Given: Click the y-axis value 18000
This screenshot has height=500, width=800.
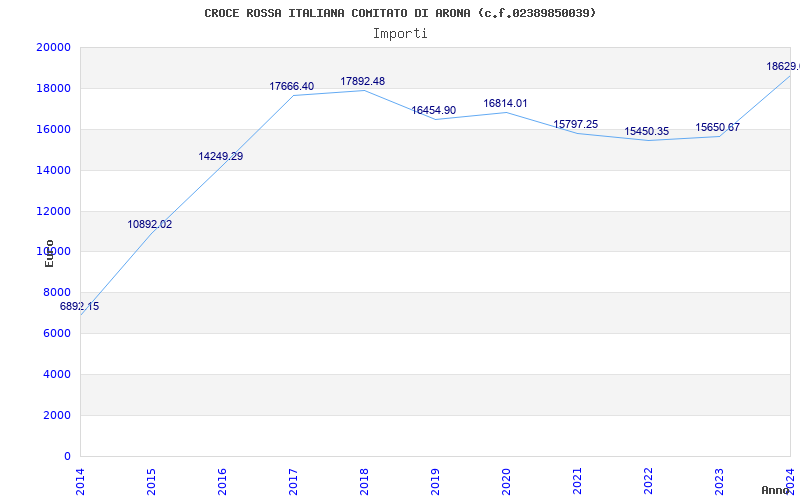Looking at the screenshot, I should pos(53,88).
